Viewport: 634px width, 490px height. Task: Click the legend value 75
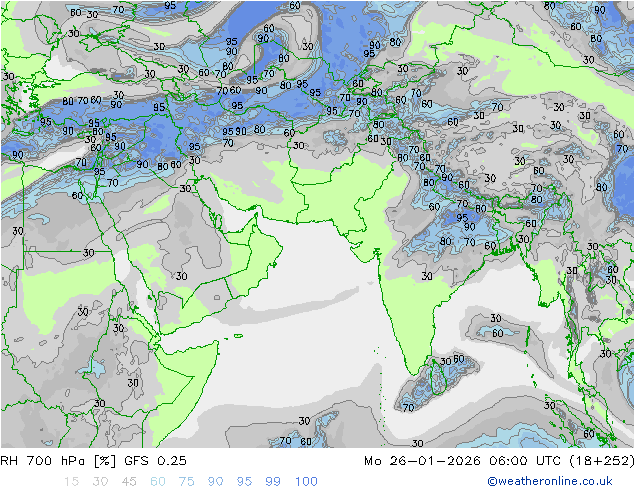(x=186, y=481)
